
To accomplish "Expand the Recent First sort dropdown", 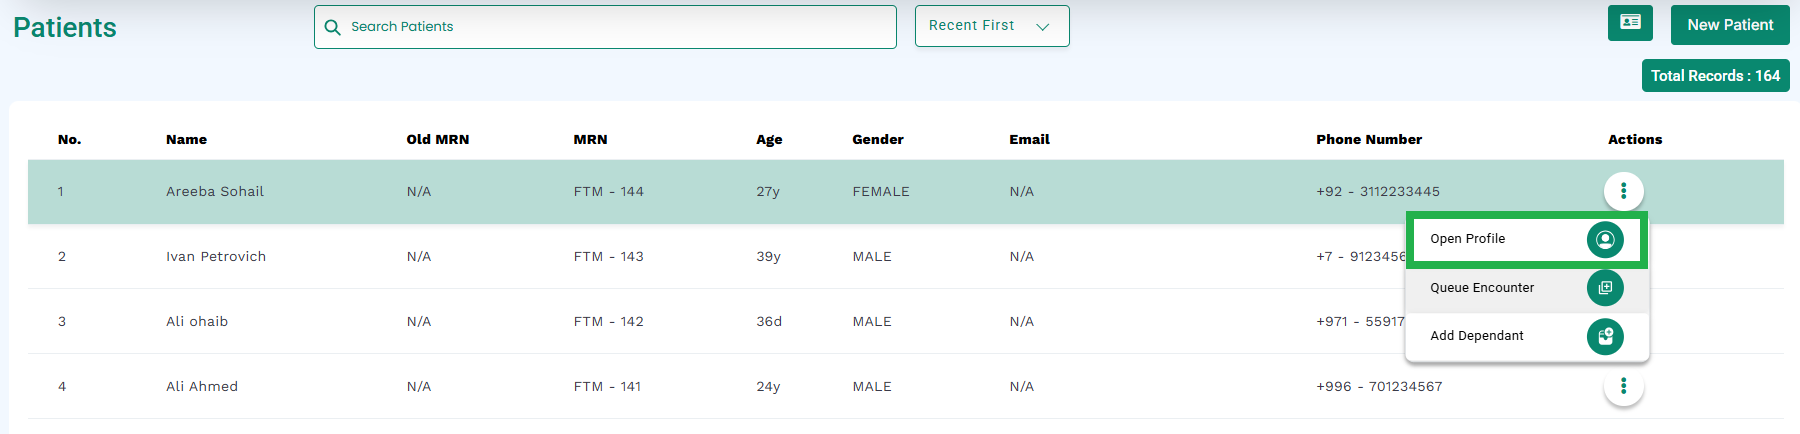I will coord(992,26).
